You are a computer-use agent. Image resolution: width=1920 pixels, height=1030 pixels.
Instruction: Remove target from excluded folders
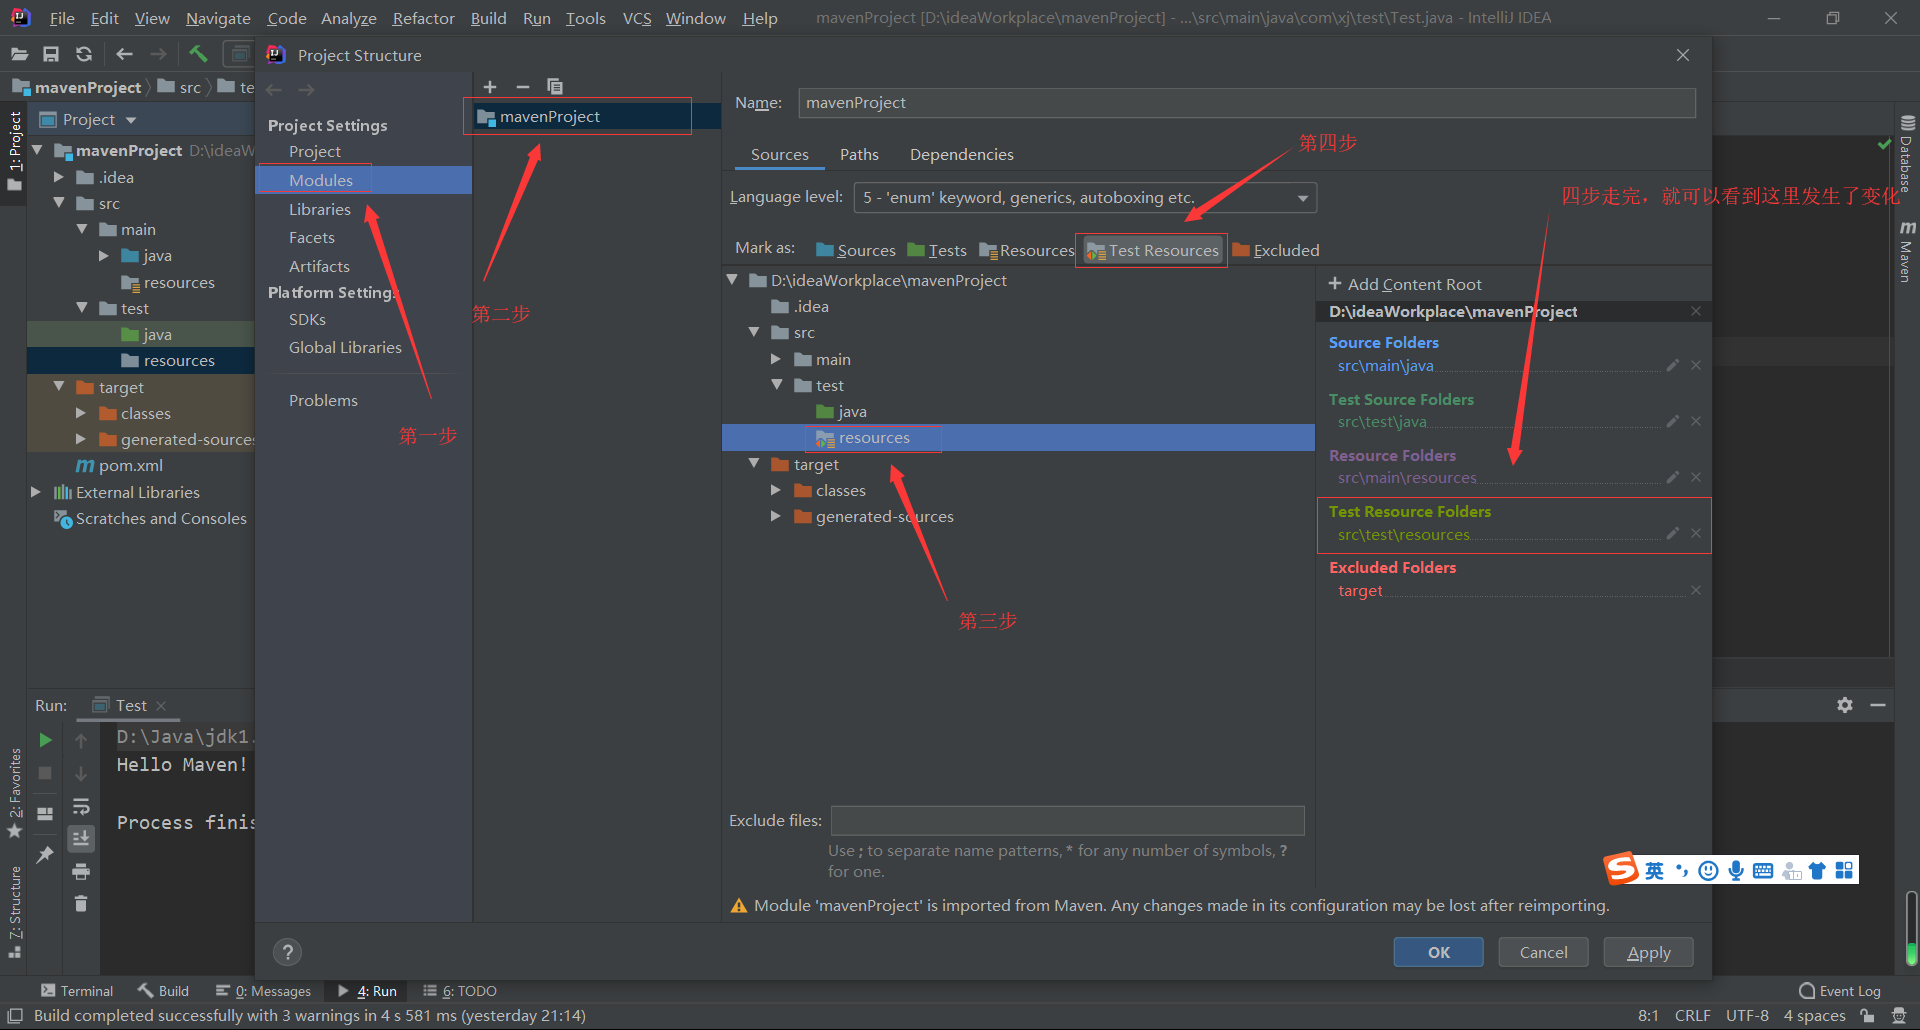[x=1696, y=590]
